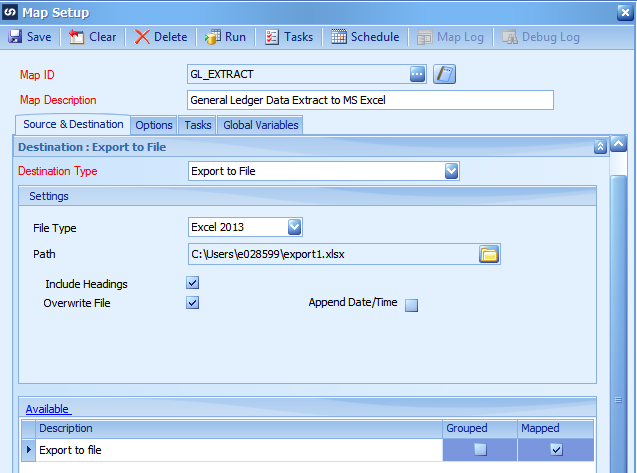Open the File Type dropdown
Image resolution: width=637 pixels, height=473 pixels.
[x=295, y=227]
